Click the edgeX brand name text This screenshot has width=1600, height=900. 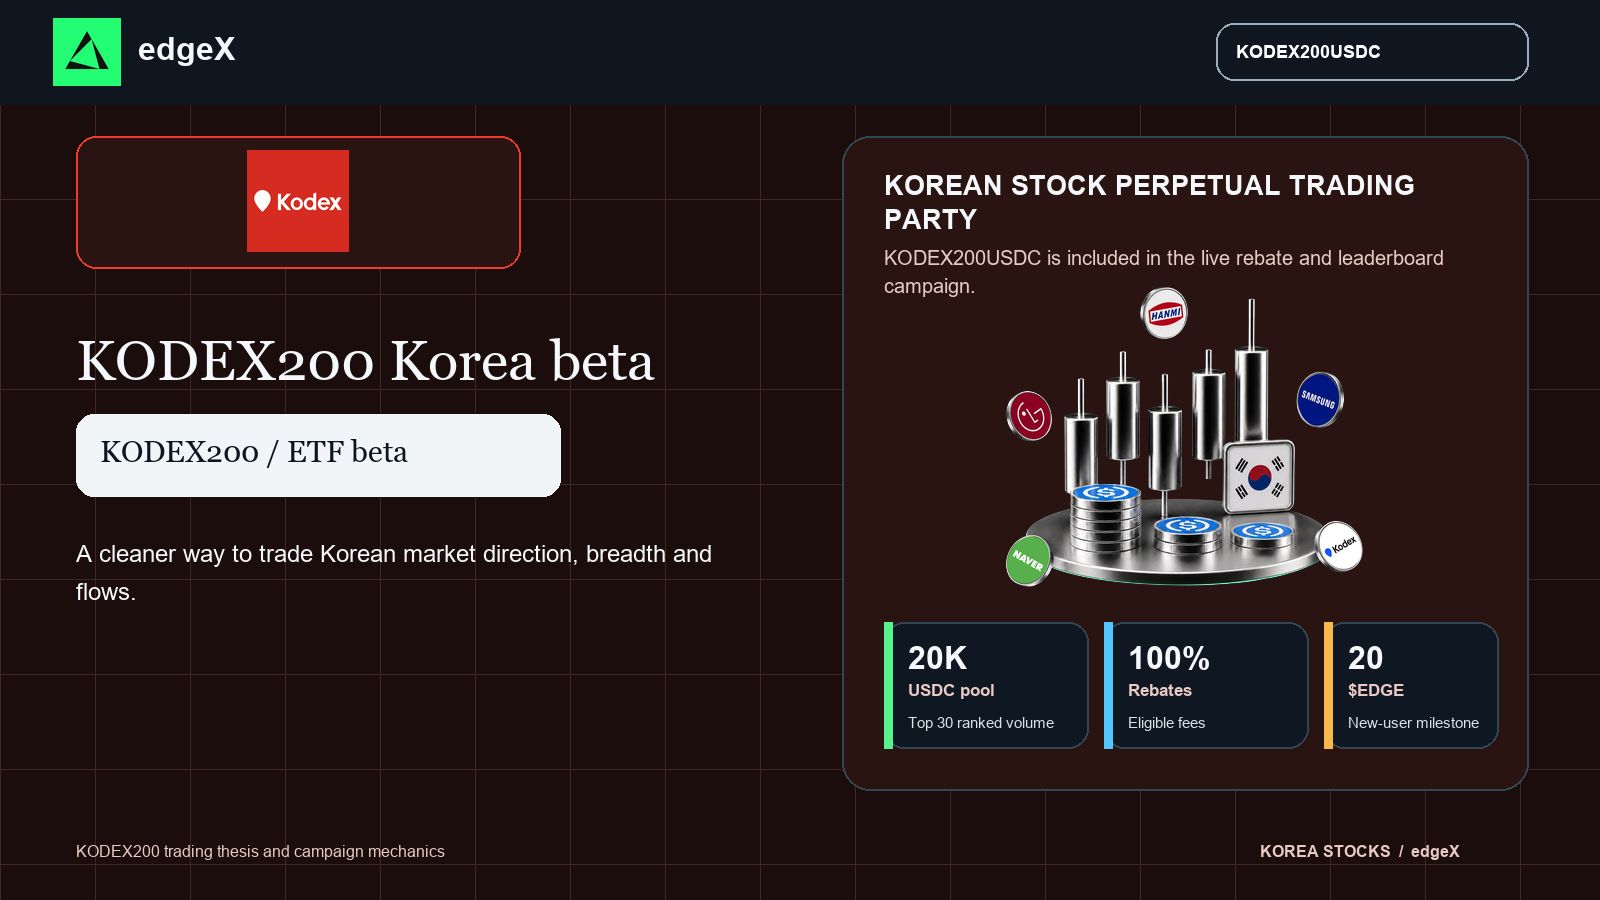pos(187,49)
